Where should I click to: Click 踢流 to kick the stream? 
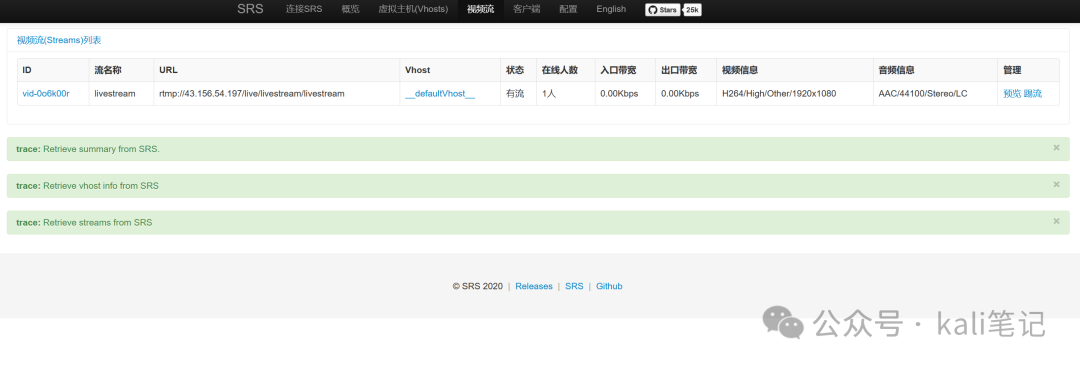[1032, 94]
